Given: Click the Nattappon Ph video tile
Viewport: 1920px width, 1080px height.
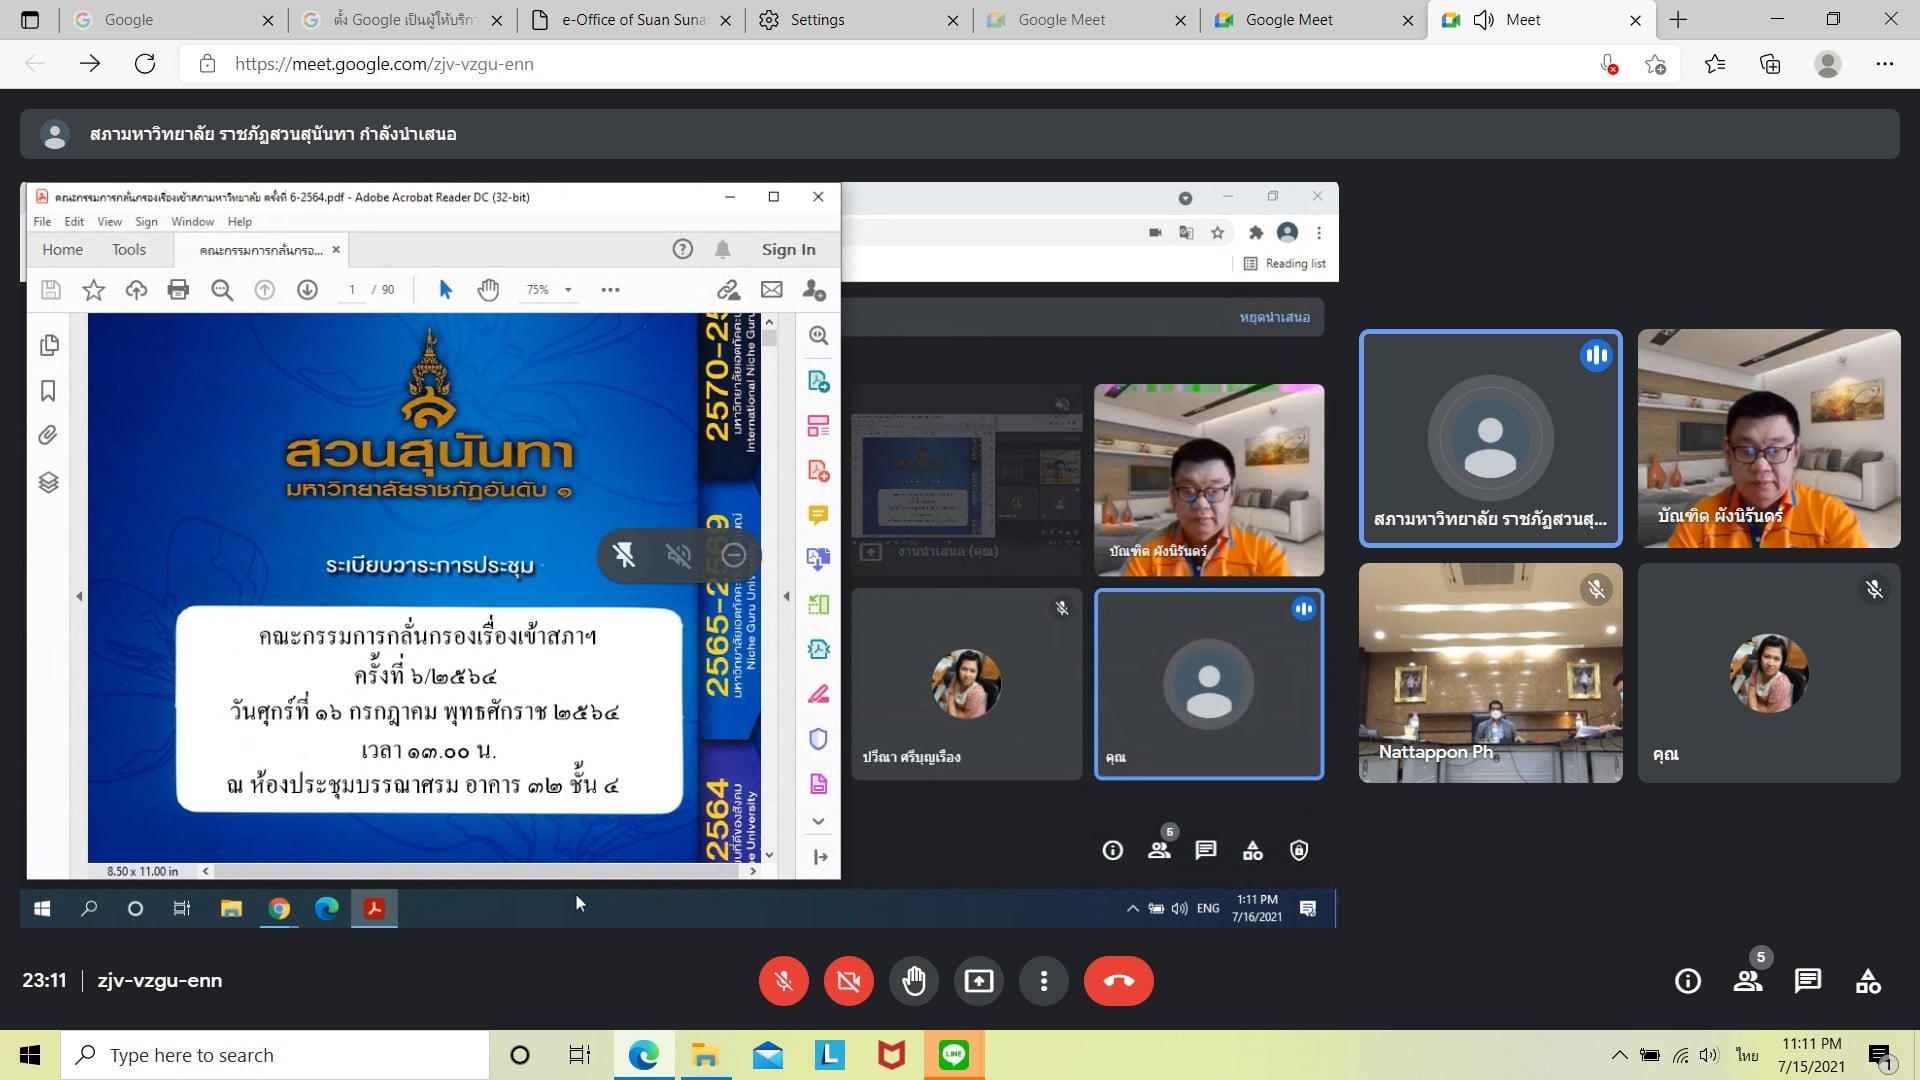Looking at the screenshot, I should pos(1490,672).
